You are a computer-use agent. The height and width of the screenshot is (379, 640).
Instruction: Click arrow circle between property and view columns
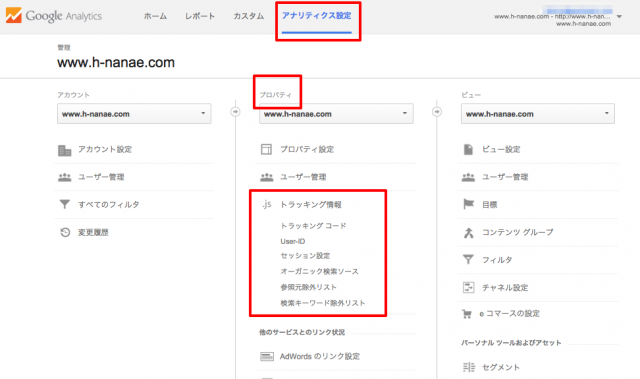click(x=437, y=111)
